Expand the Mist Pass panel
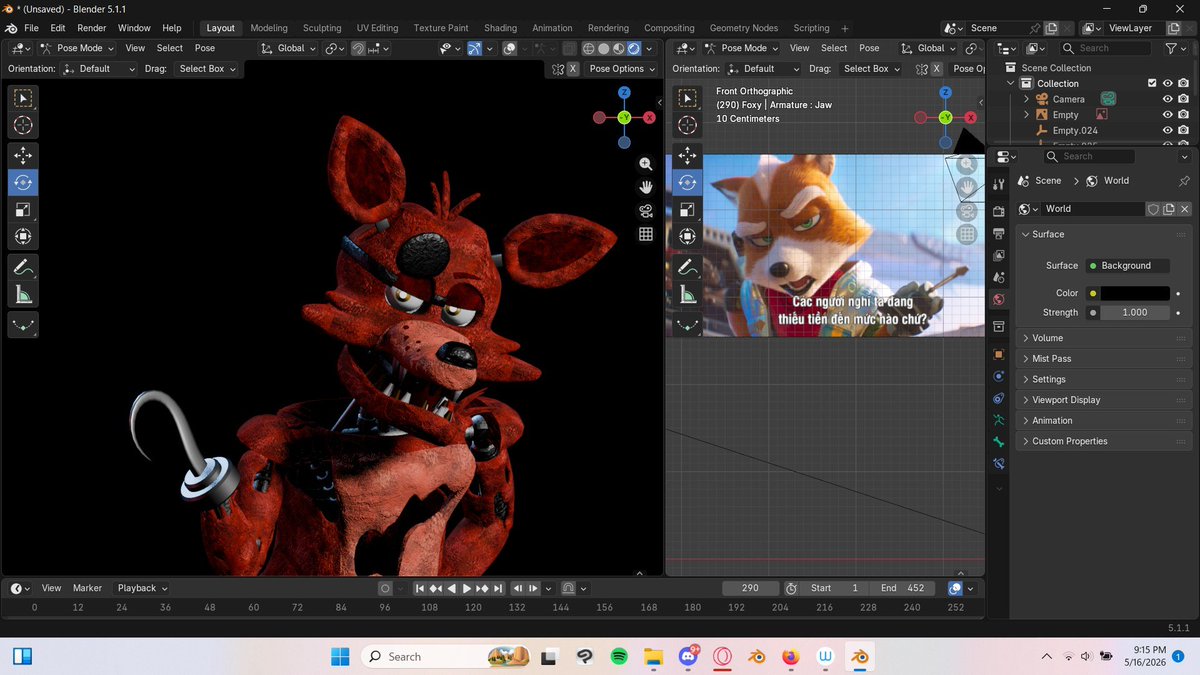The width and height of the screenshot is (1200, 675). tap(1103, 359)
